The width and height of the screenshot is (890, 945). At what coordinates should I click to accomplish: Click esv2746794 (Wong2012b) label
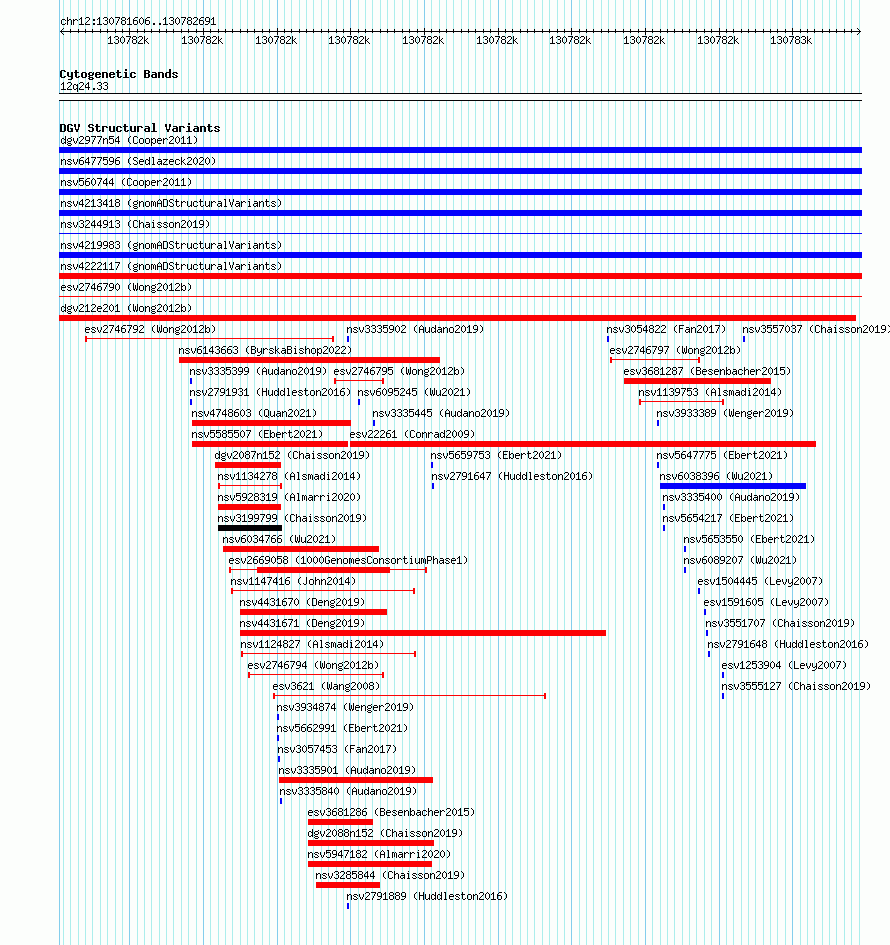[313, 666]
